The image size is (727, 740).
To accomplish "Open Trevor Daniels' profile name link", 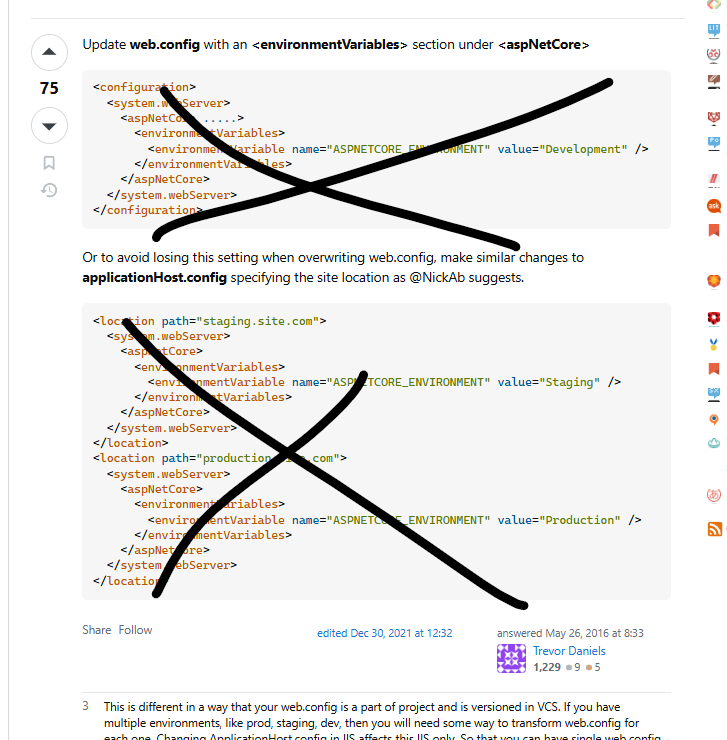I will click(x=569, y=651).
